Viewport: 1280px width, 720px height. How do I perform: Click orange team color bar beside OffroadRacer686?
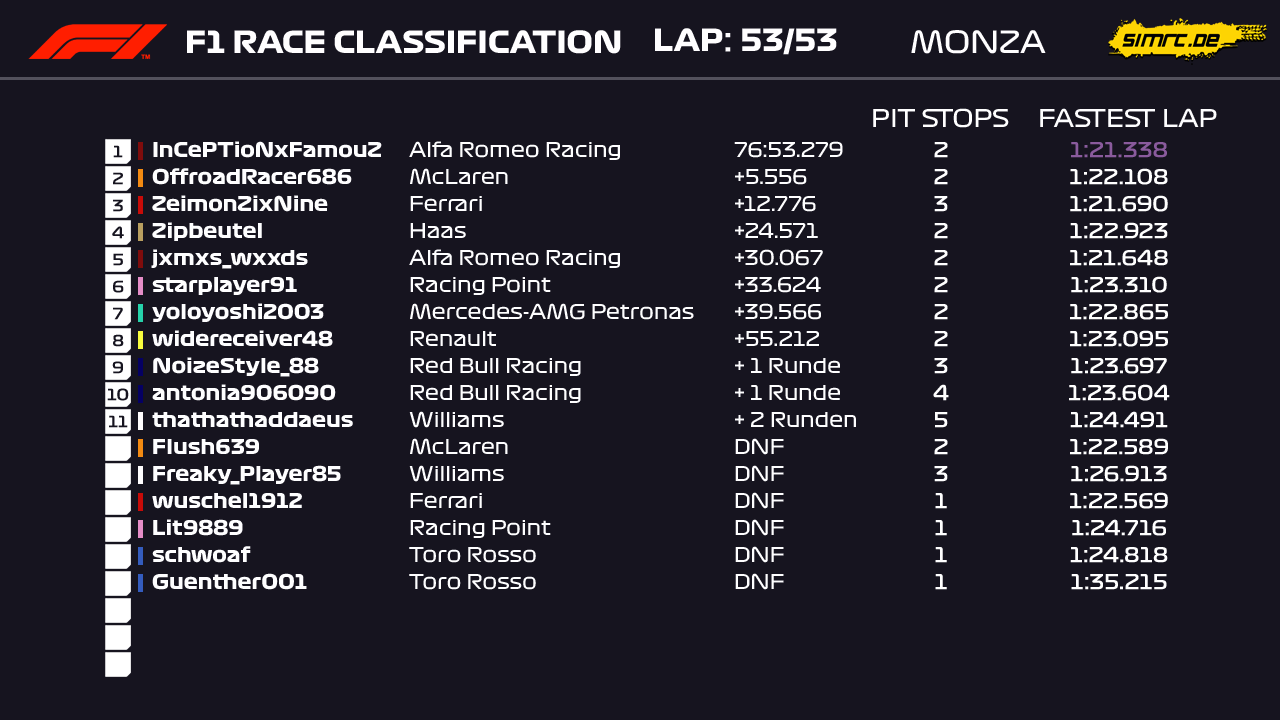[140, 178]
